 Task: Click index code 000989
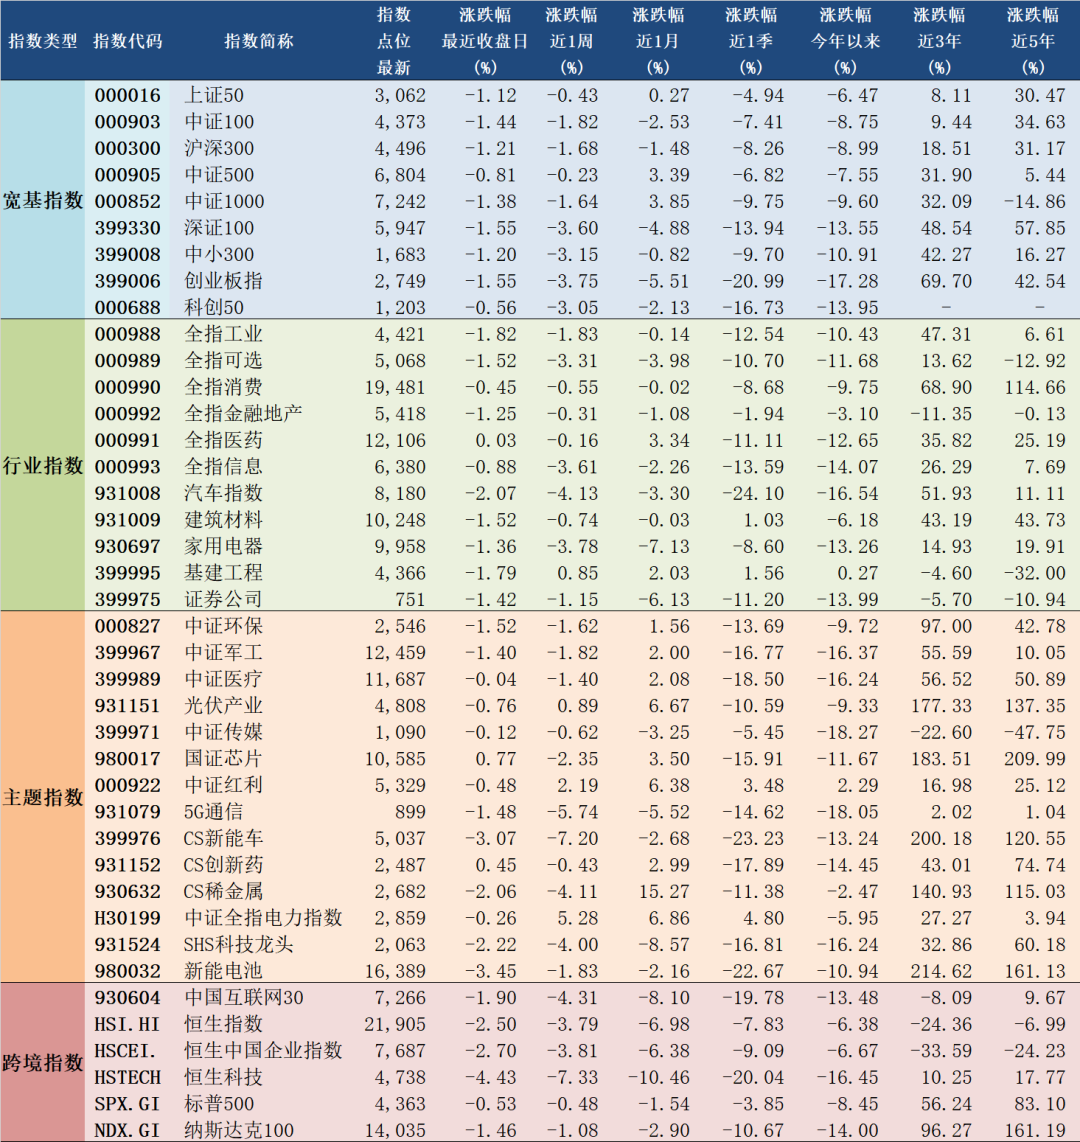(127, 361)
